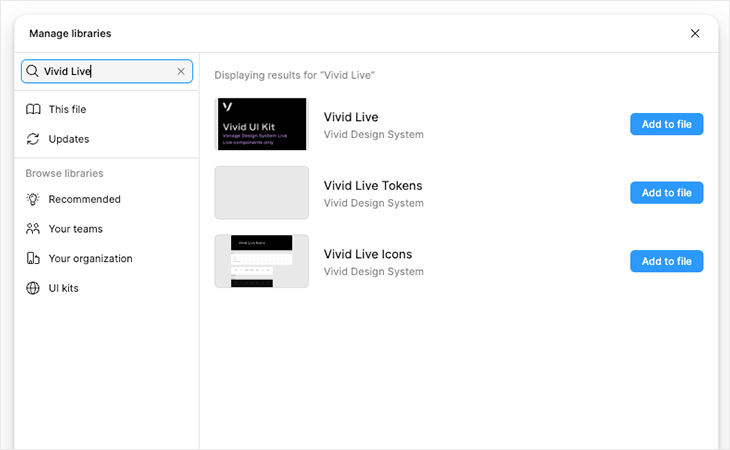Viewport: 730px width, 450px height.
Task: Close the Manage libraries dialog
Action: coord(695,34)
